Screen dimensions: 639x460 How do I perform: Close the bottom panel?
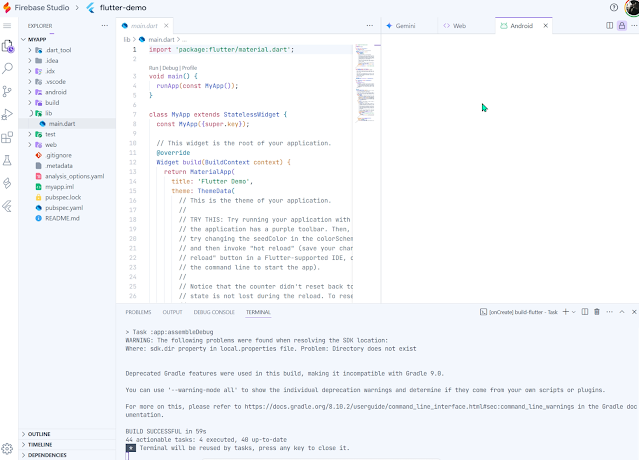click(634, 312)
